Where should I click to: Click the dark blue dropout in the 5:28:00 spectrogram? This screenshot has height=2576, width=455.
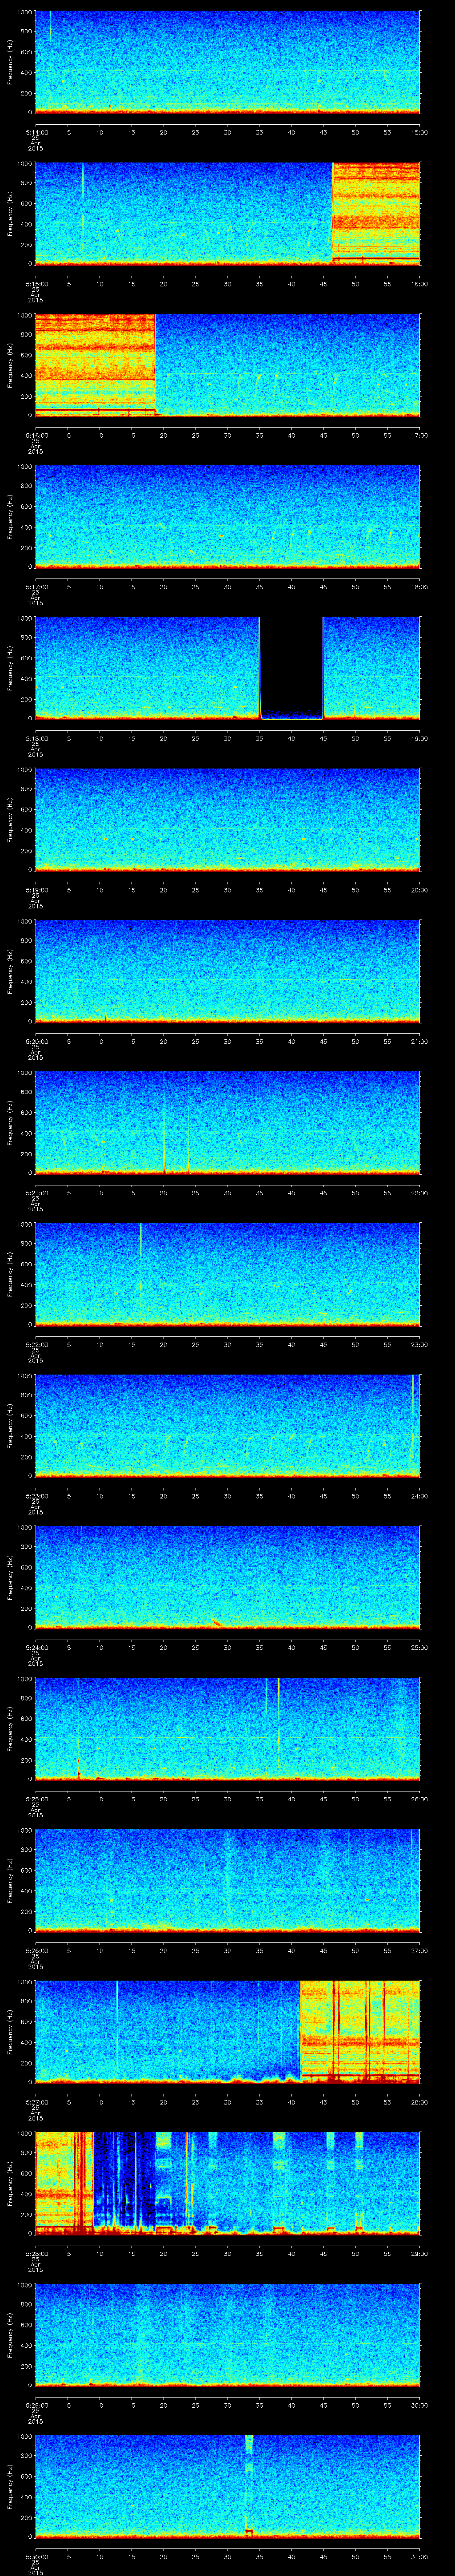(125, 2180)
